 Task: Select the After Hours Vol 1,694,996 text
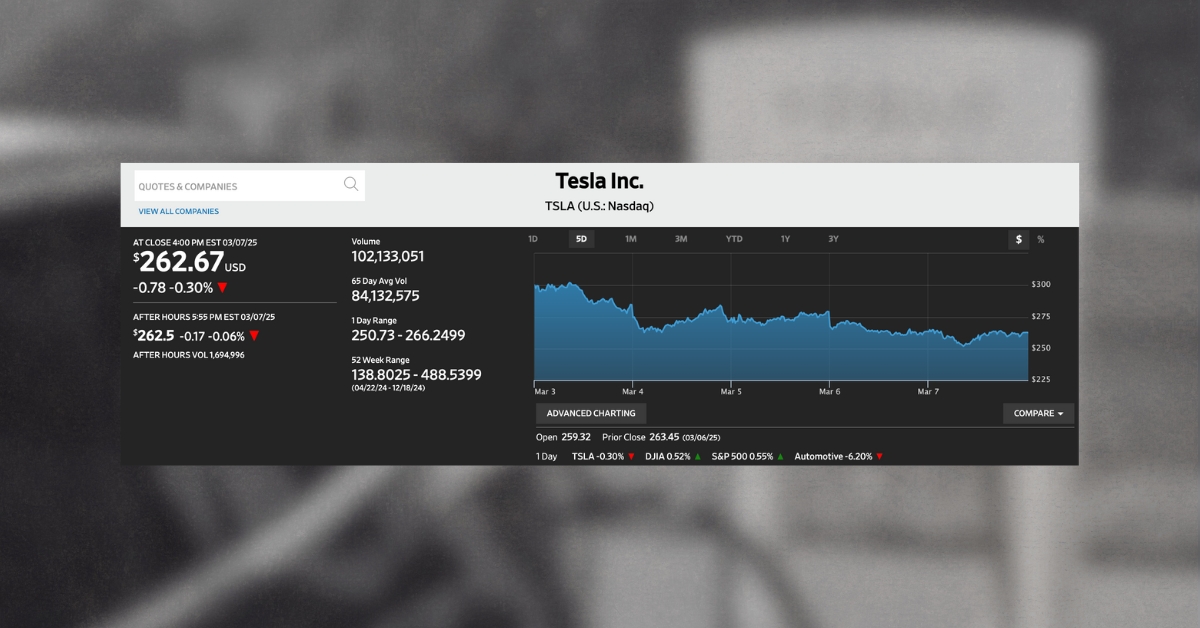[x=189, y=355]
